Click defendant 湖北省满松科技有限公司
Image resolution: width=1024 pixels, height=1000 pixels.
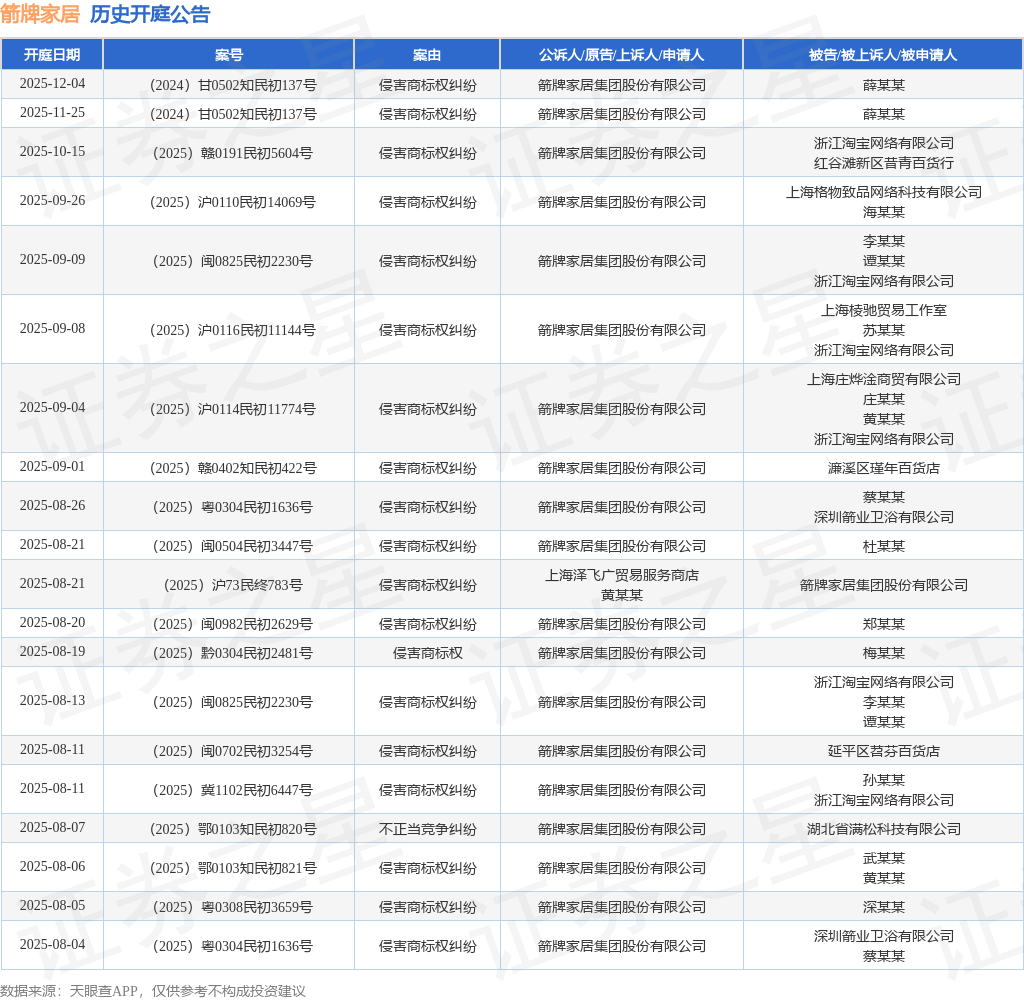pyautogui.click(x=883, y=830)
